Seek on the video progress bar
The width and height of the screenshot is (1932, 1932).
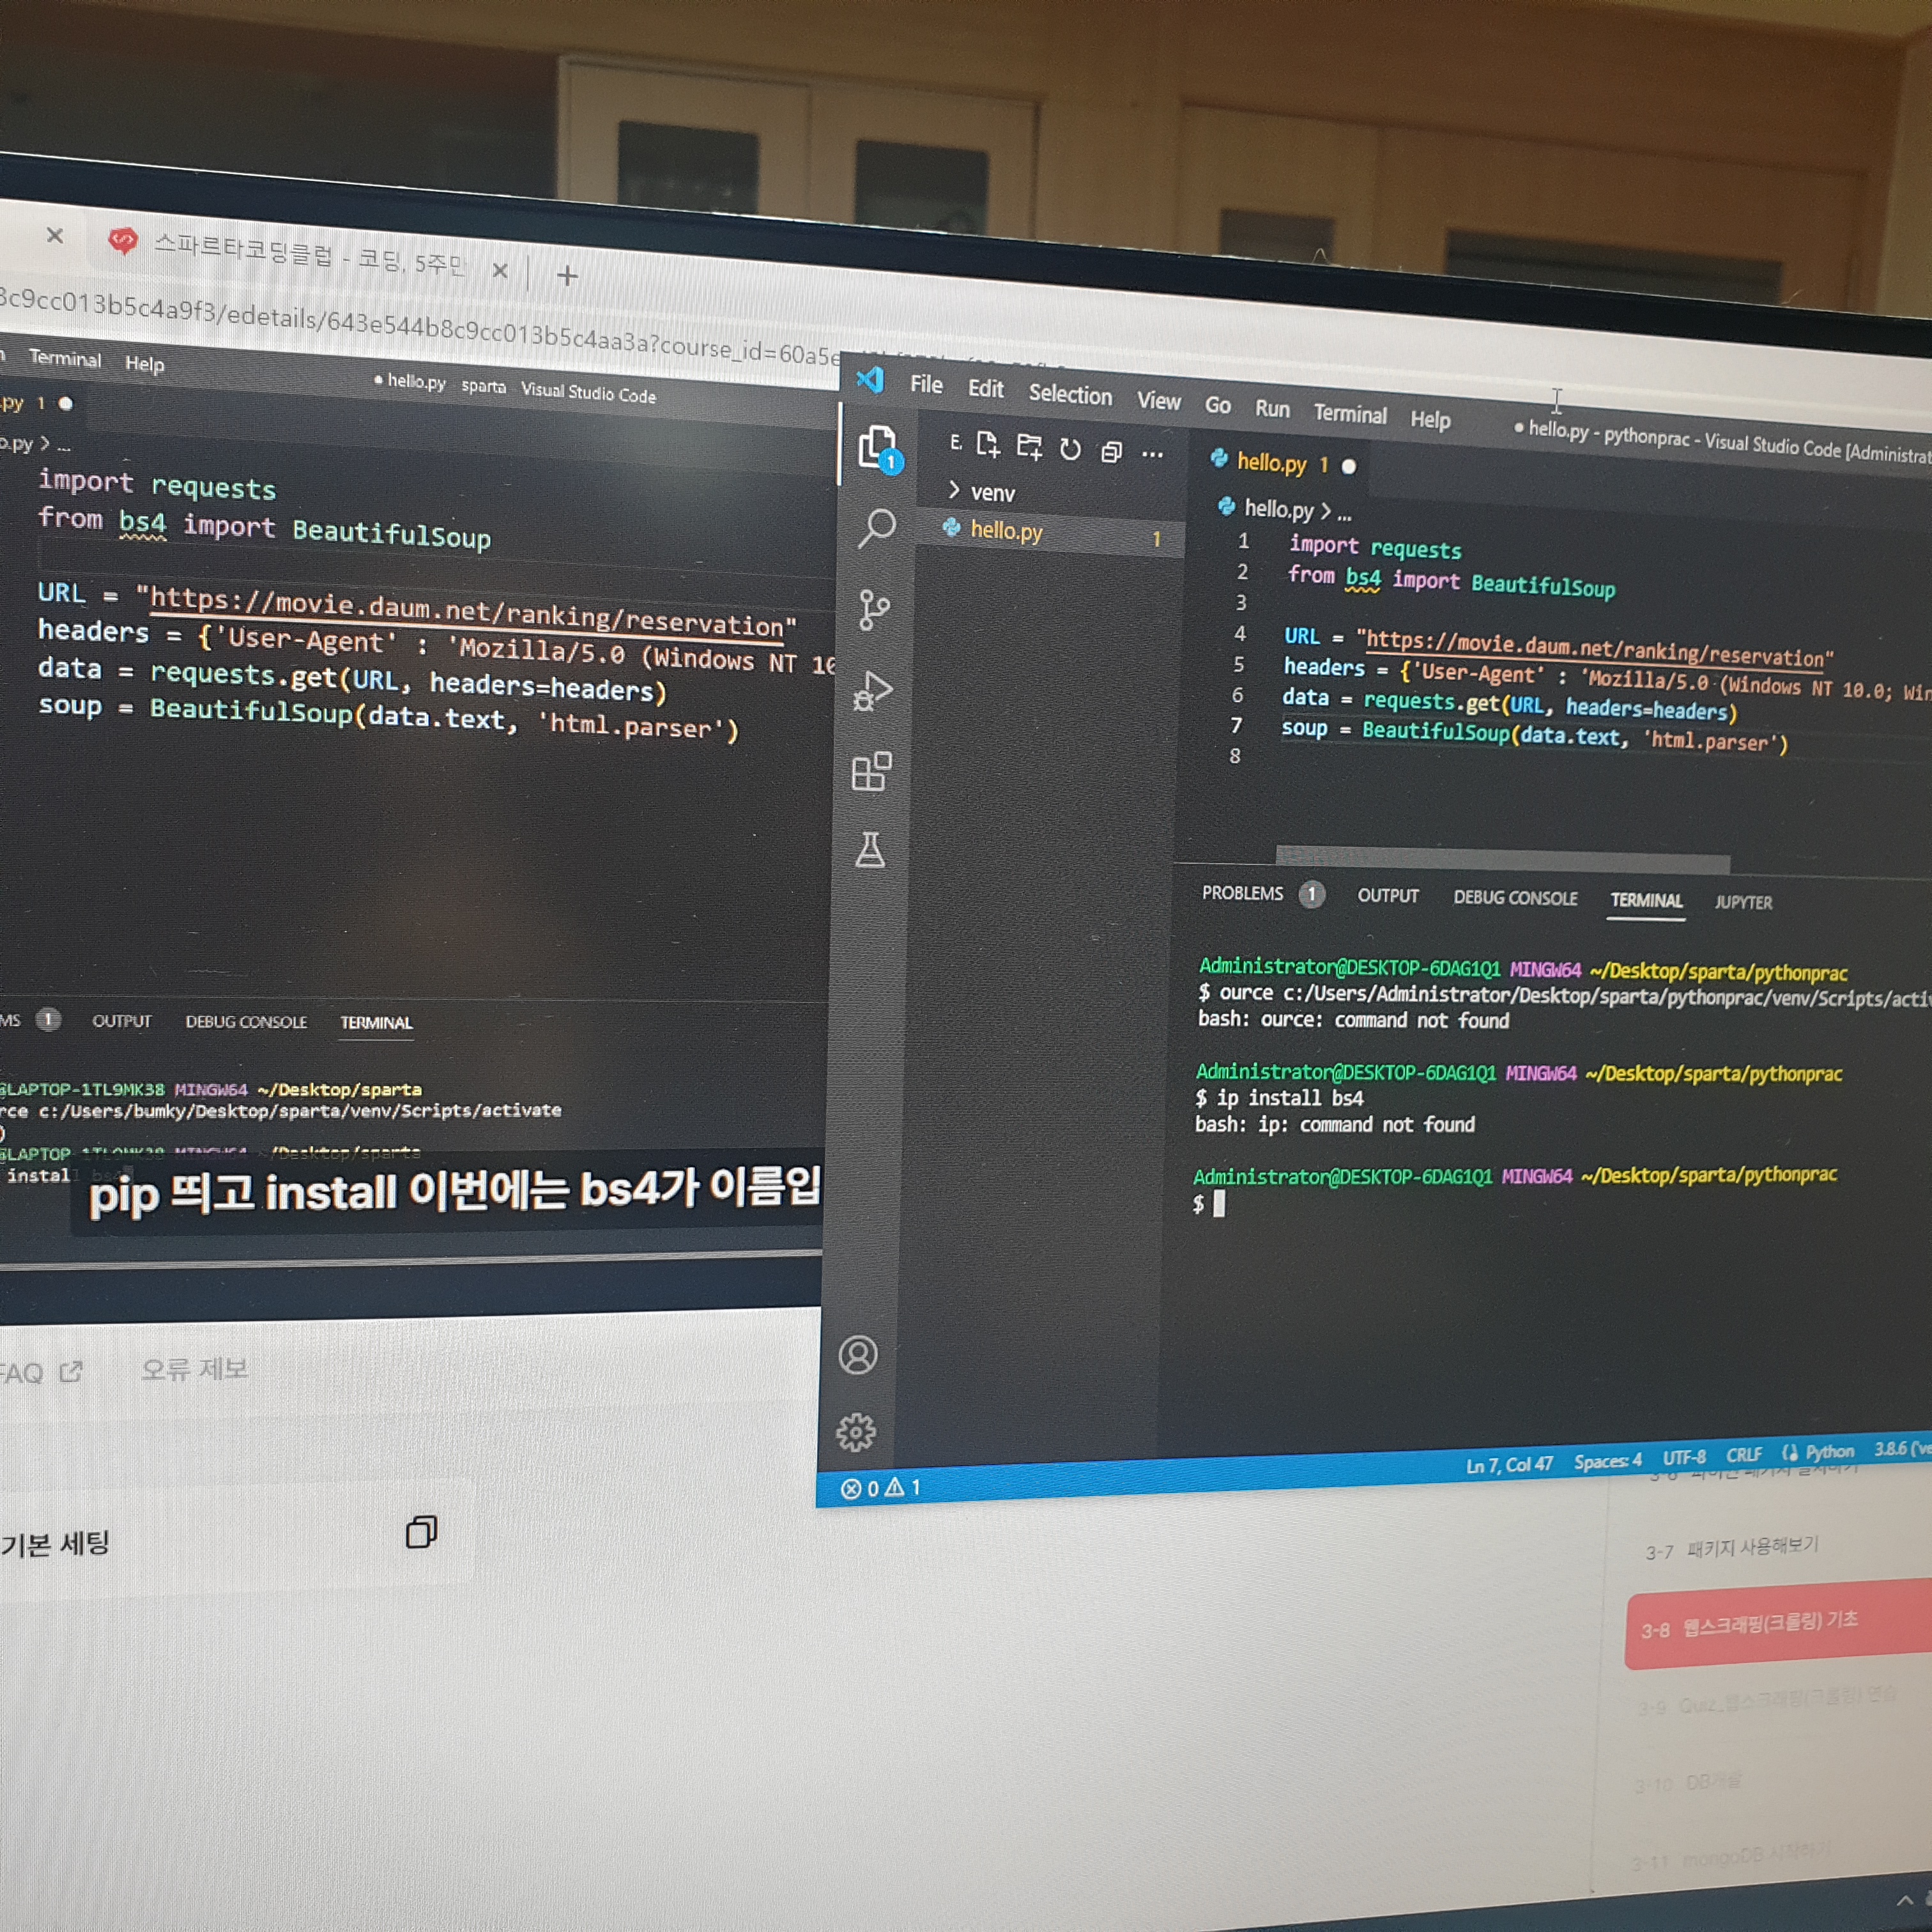coord(411,1261)
